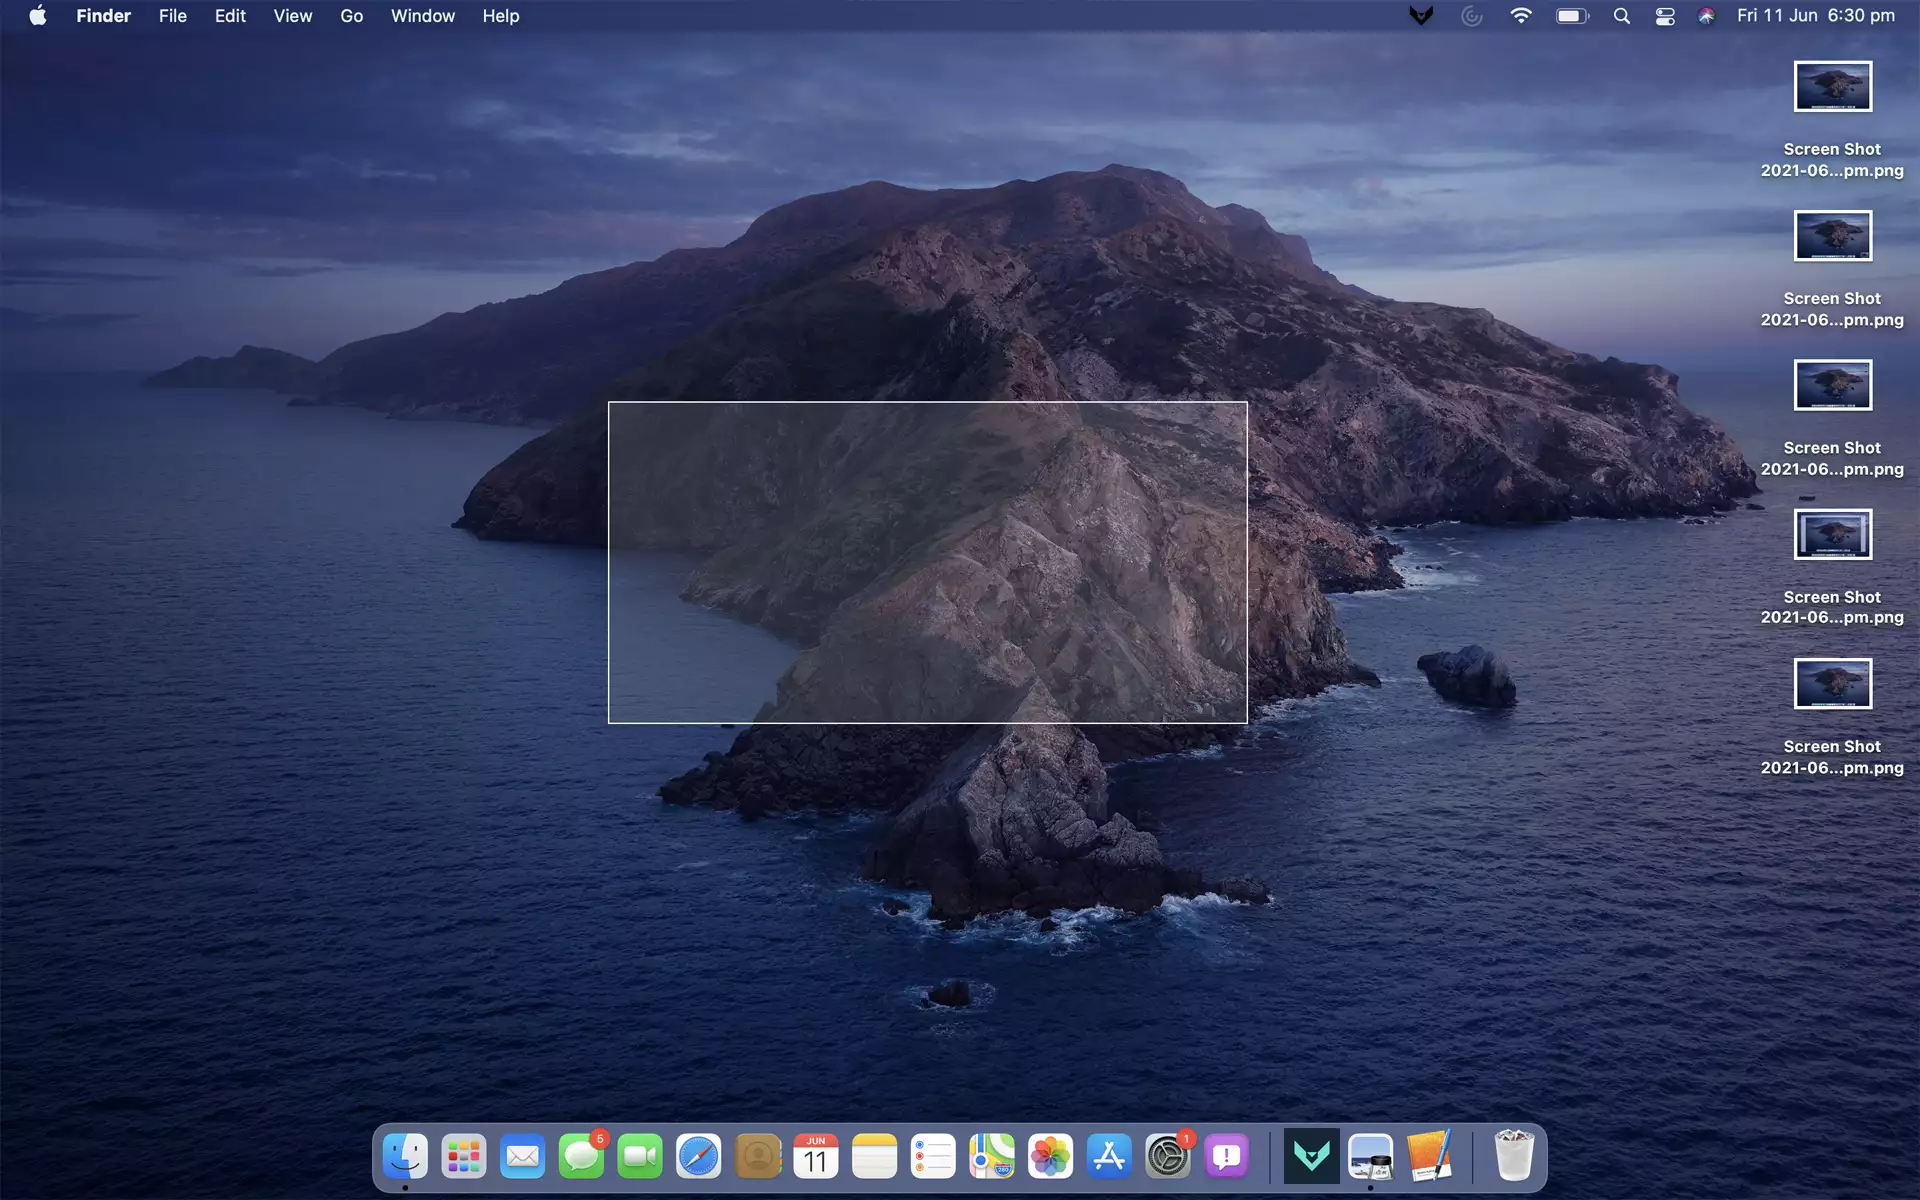Click the Screen Shot thumbnail on desktop
The width and height of the screenshot is (1920, 1200).
pyautogui.click(x=1830, y=86)
